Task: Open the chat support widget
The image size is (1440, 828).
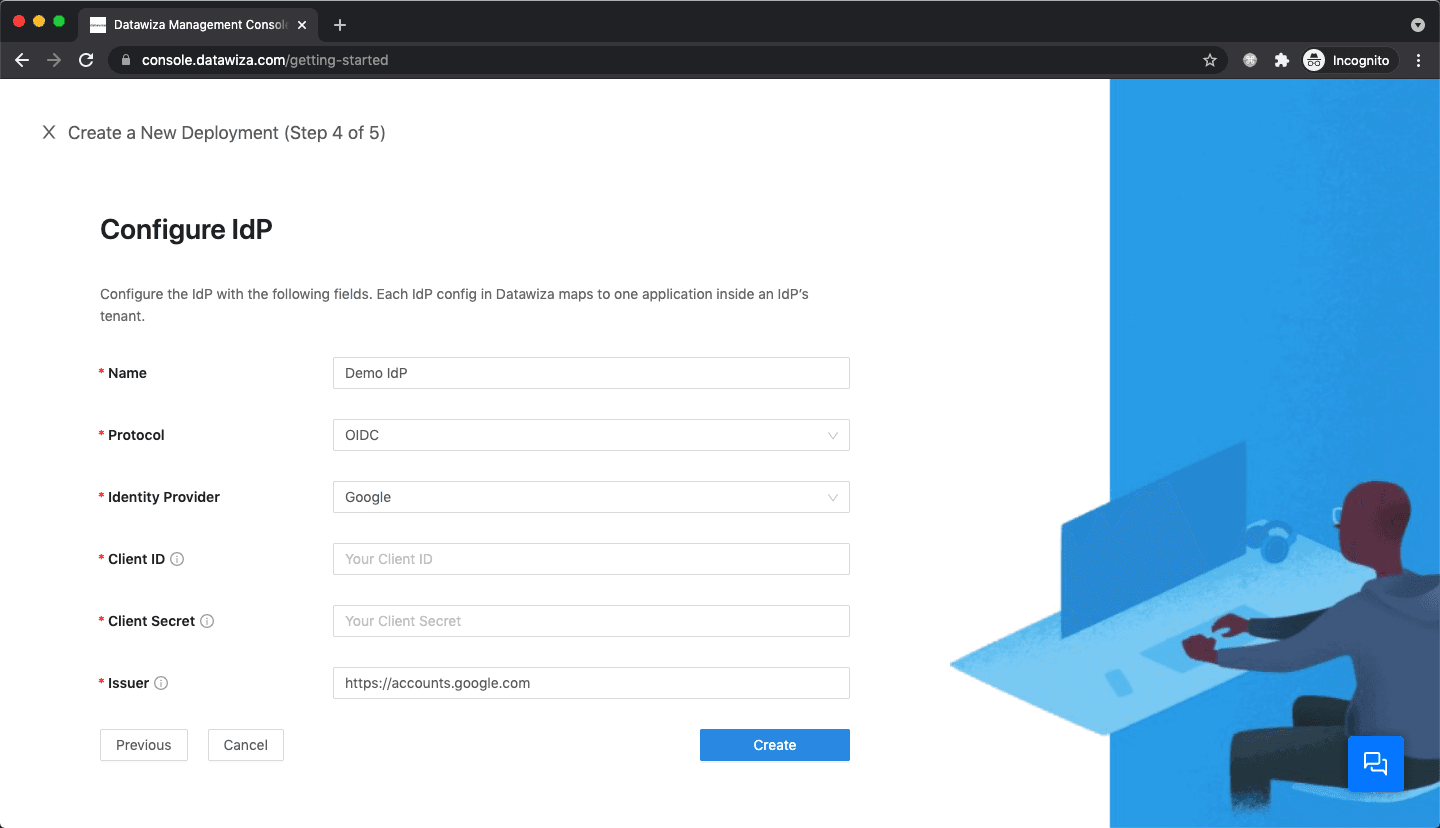Action: click(1376, 764)
